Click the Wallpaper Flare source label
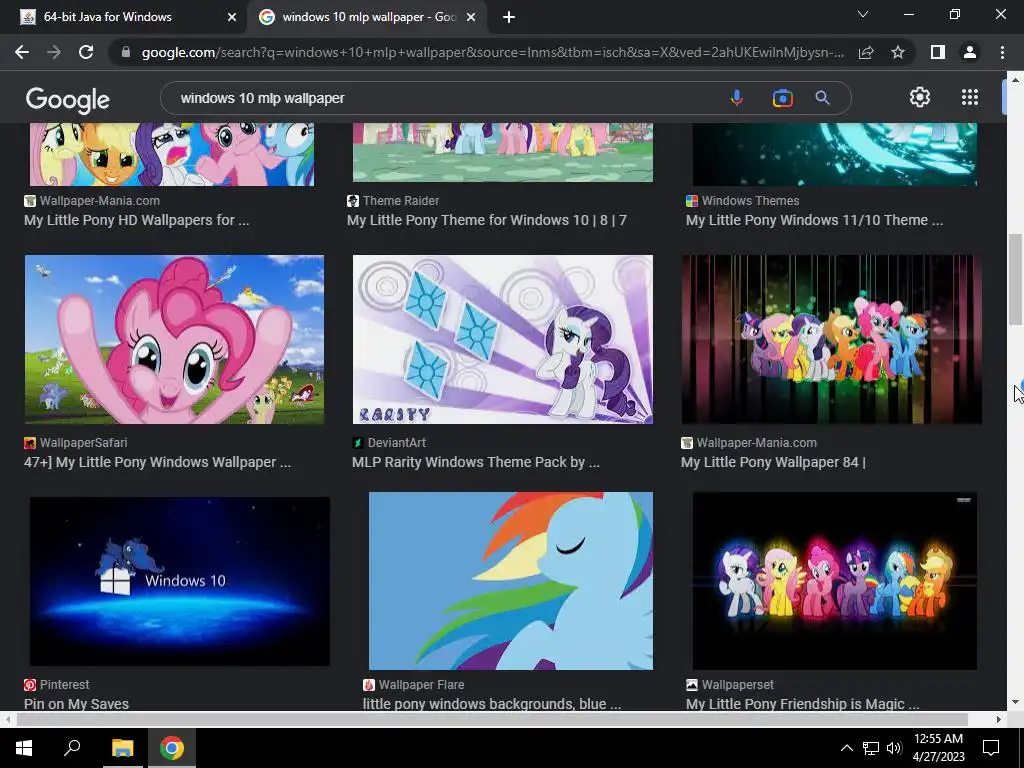1024x768 pixels. coord(421,684)
